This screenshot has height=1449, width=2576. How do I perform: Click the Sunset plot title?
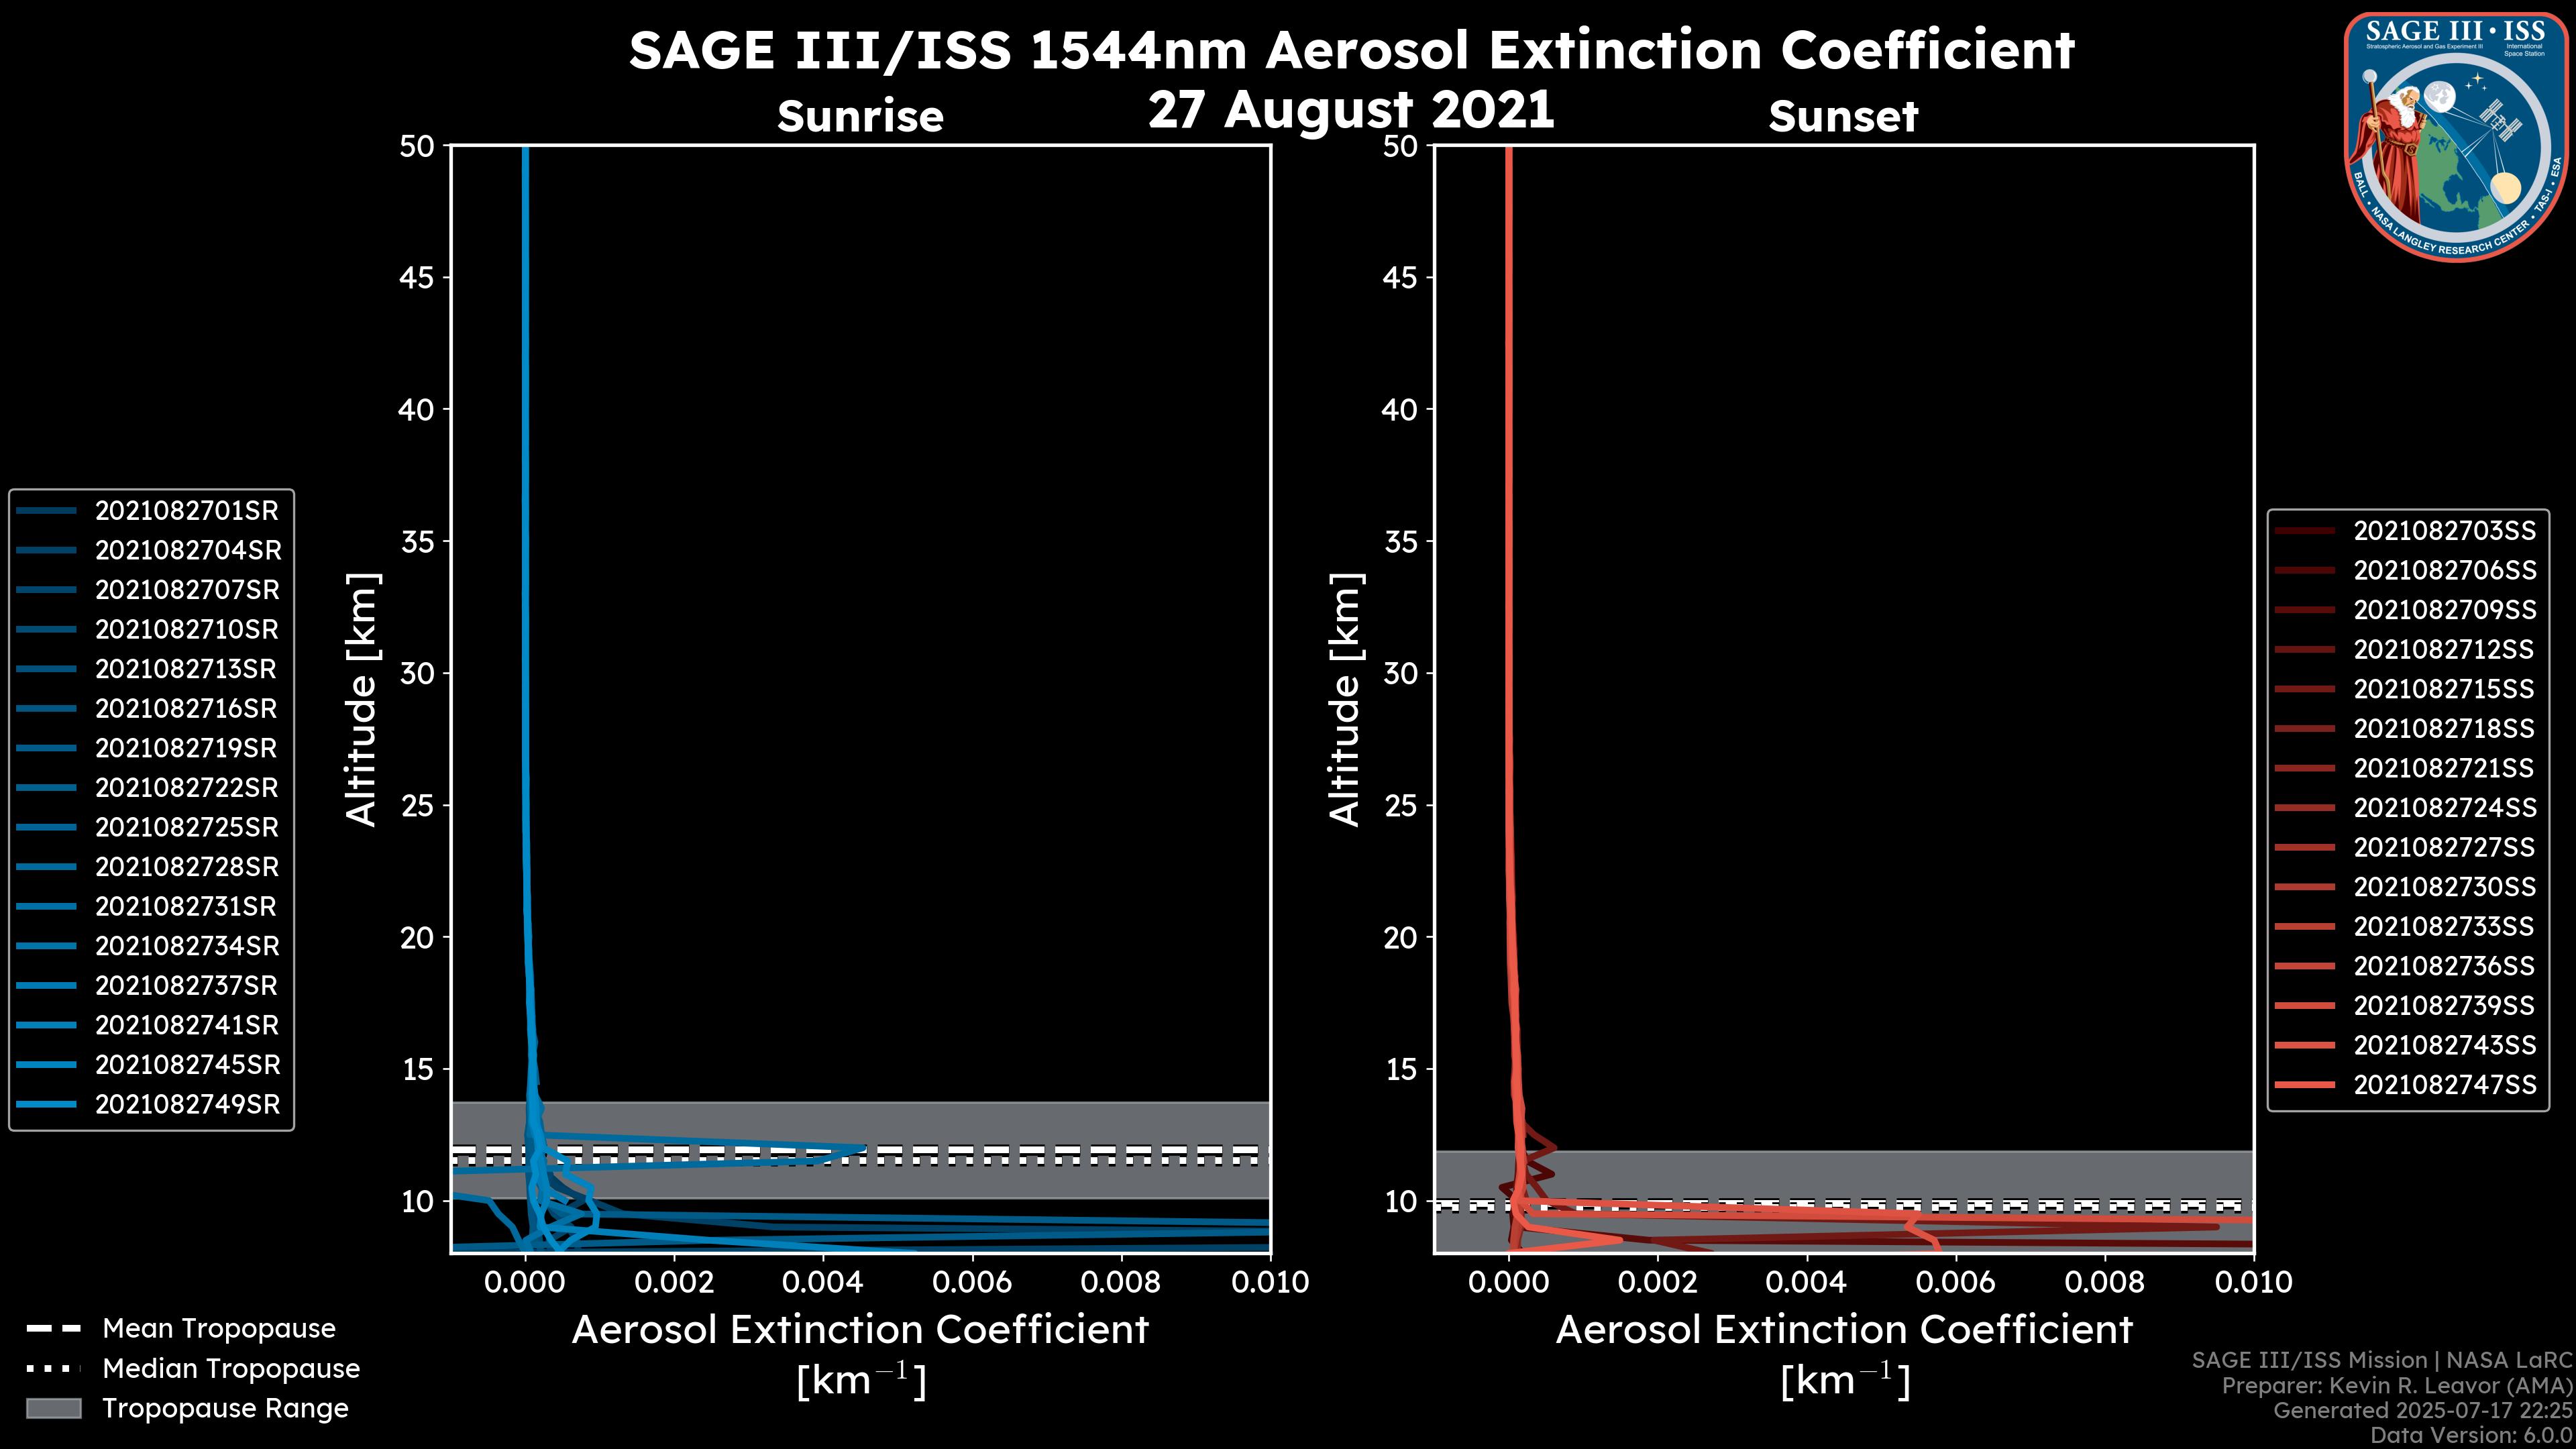point(1843,116)
